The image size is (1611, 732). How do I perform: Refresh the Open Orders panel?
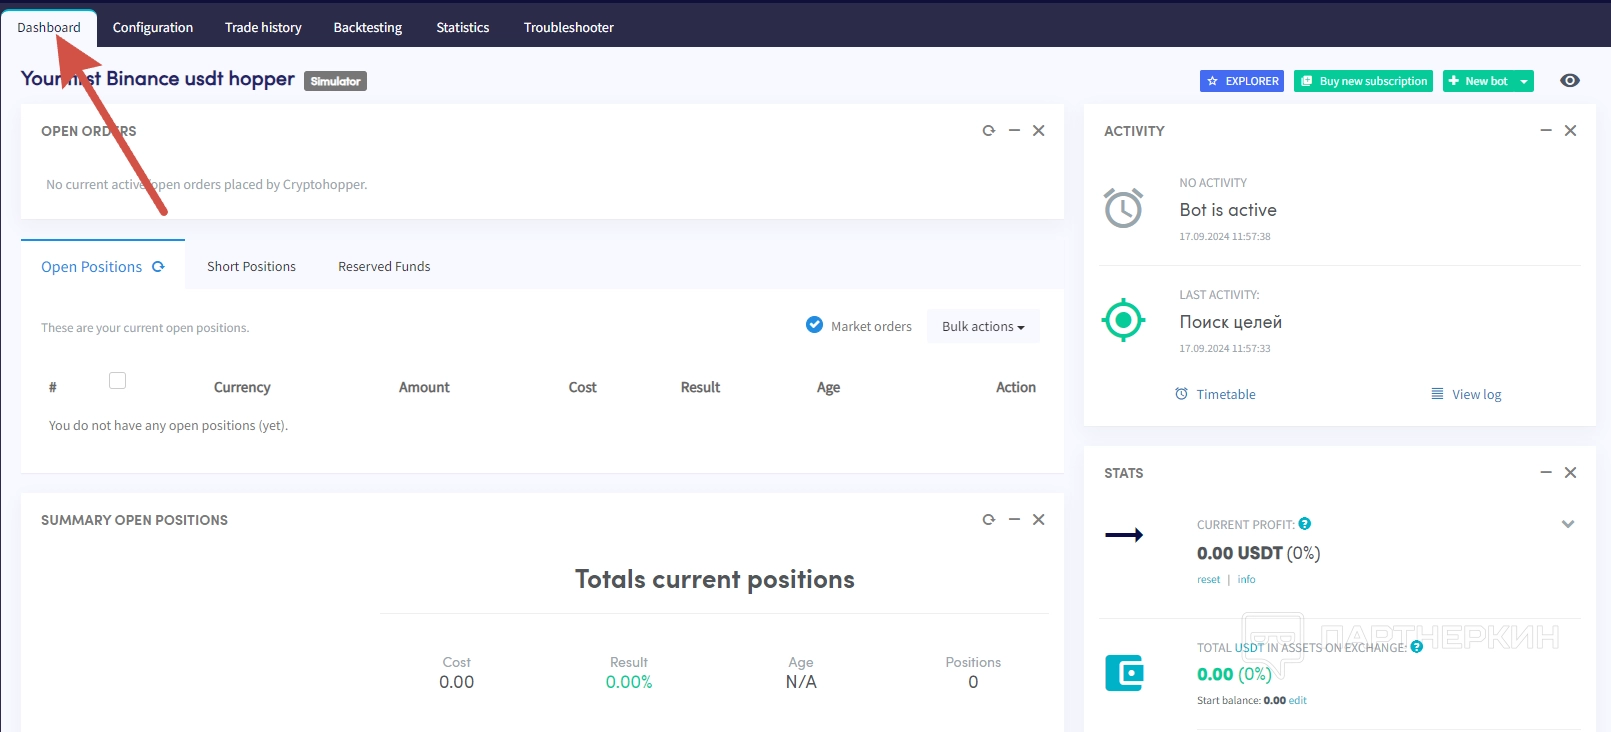coord(989,131)
